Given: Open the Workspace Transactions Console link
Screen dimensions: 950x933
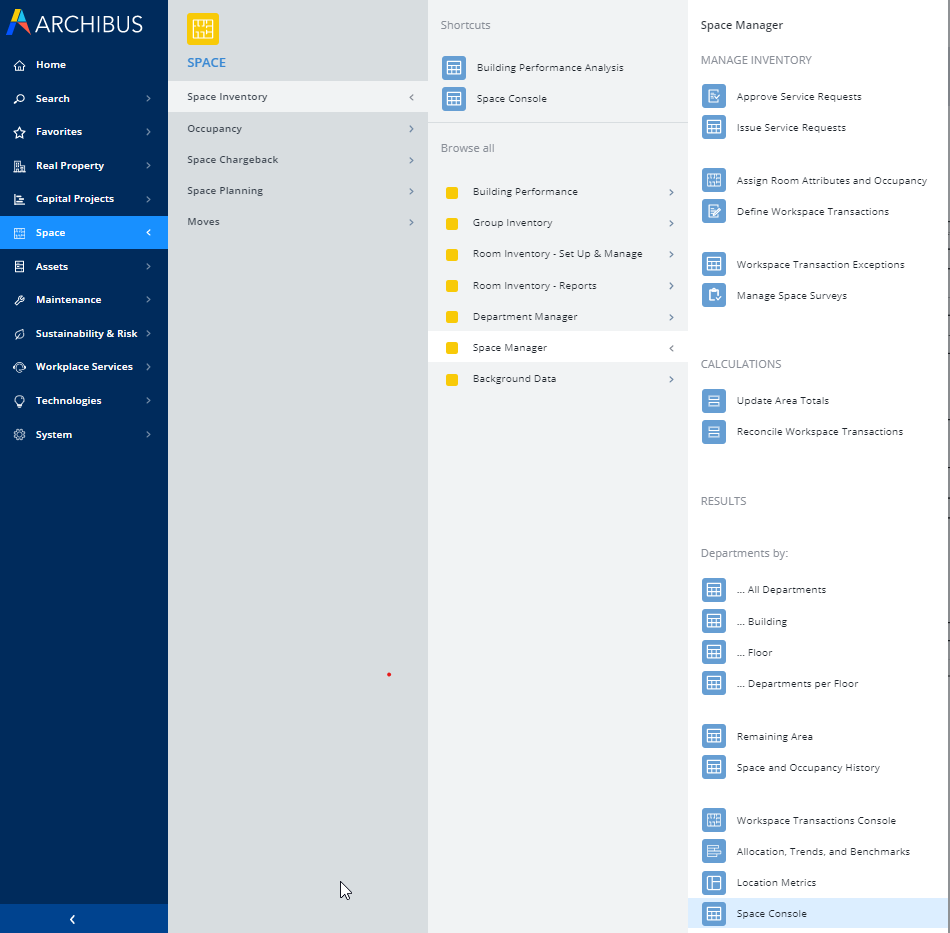Looking at the screenshot, I should point(816,820).
